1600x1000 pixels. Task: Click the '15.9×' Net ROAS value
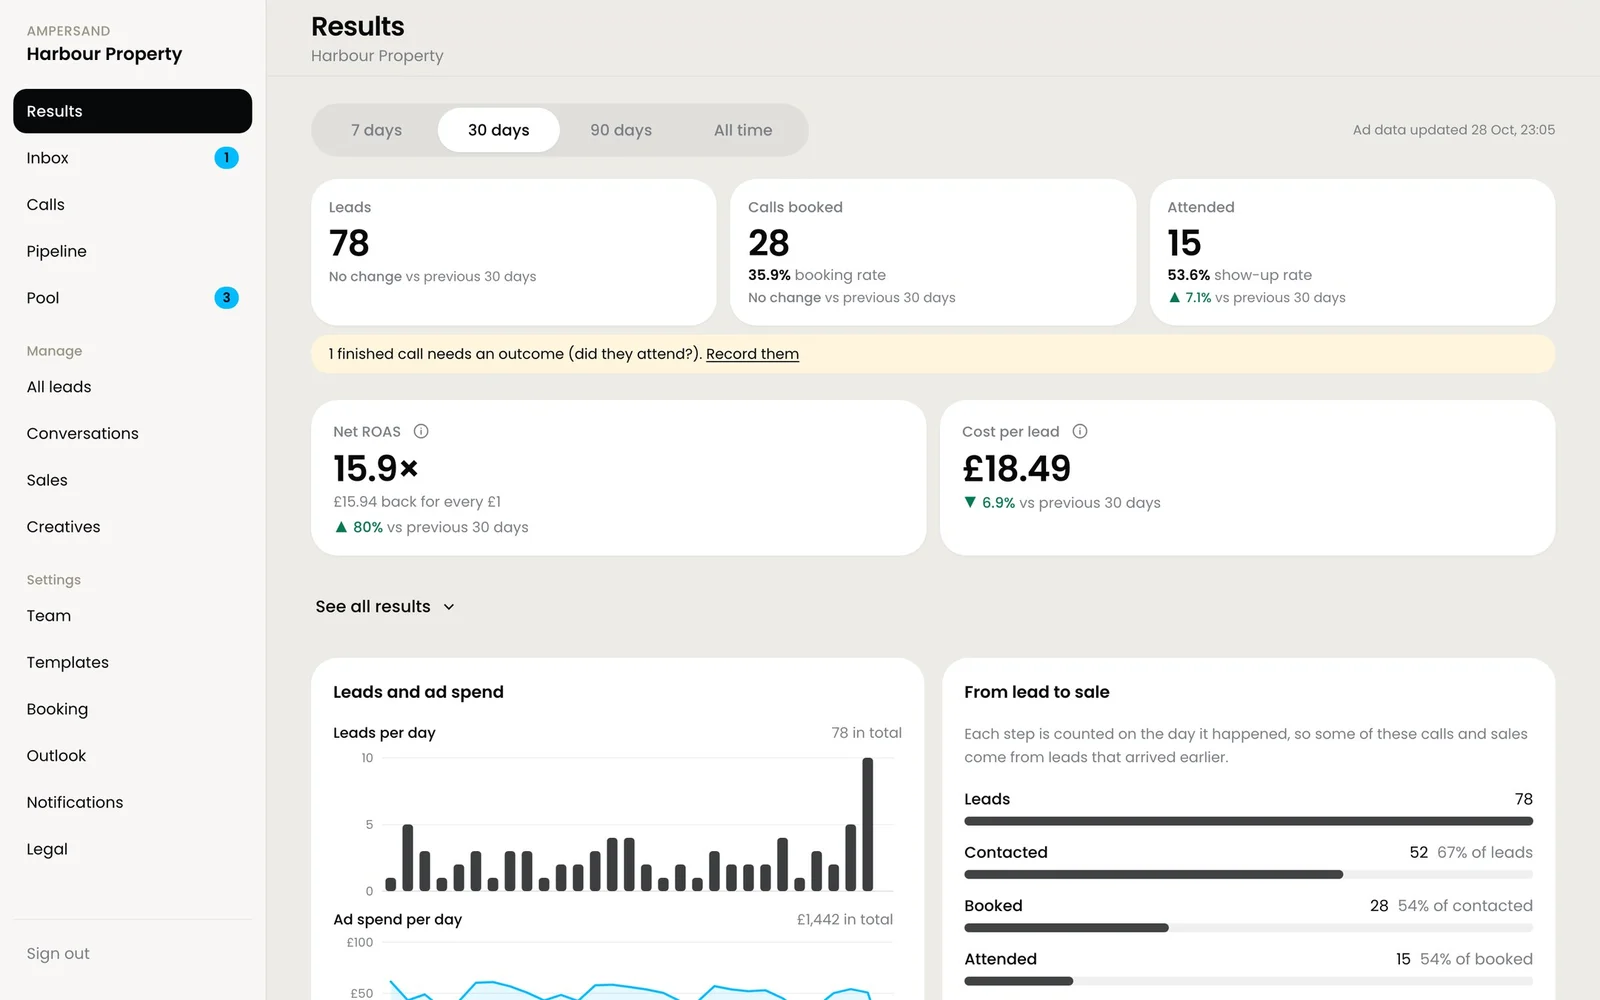pyautogui.click(x=376, y=468)
